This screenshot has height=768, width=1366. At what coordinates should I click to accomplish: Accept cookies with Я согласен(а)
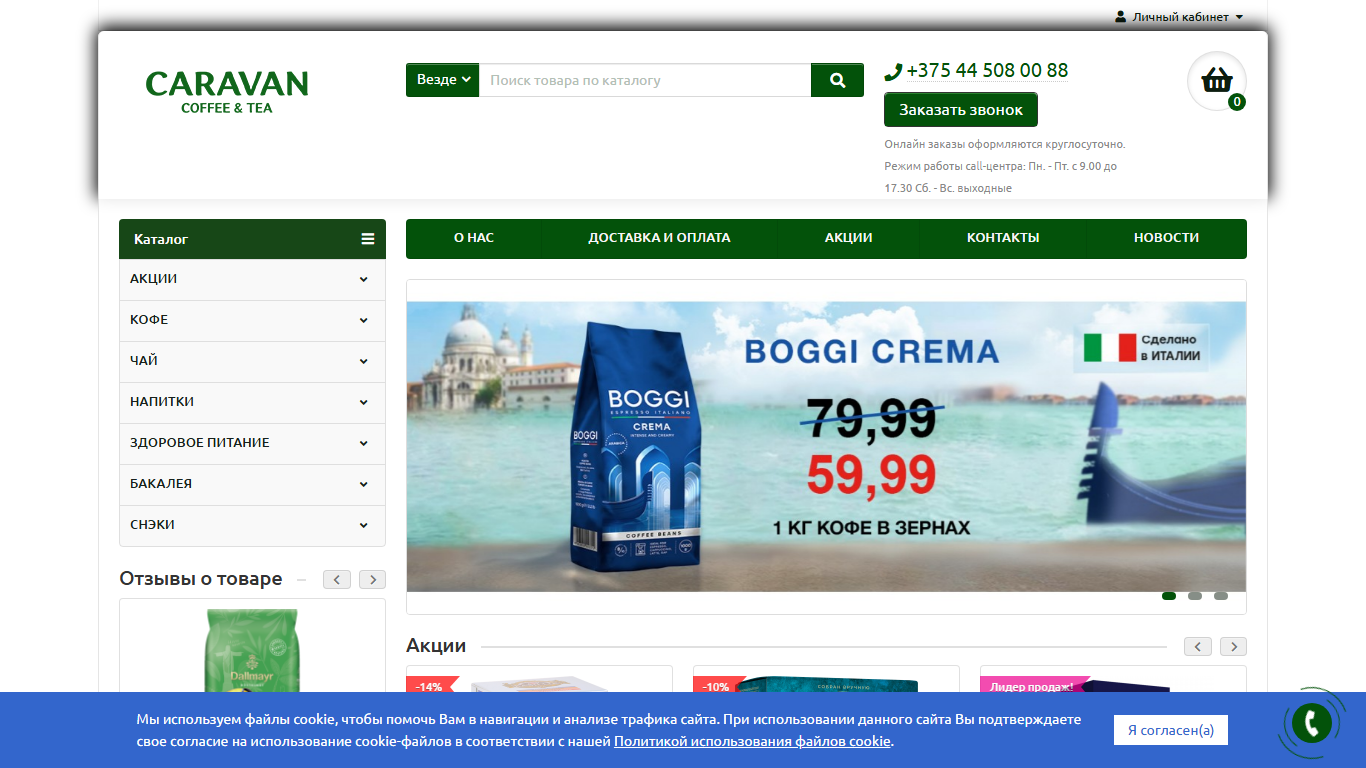tap(1171, 730)
